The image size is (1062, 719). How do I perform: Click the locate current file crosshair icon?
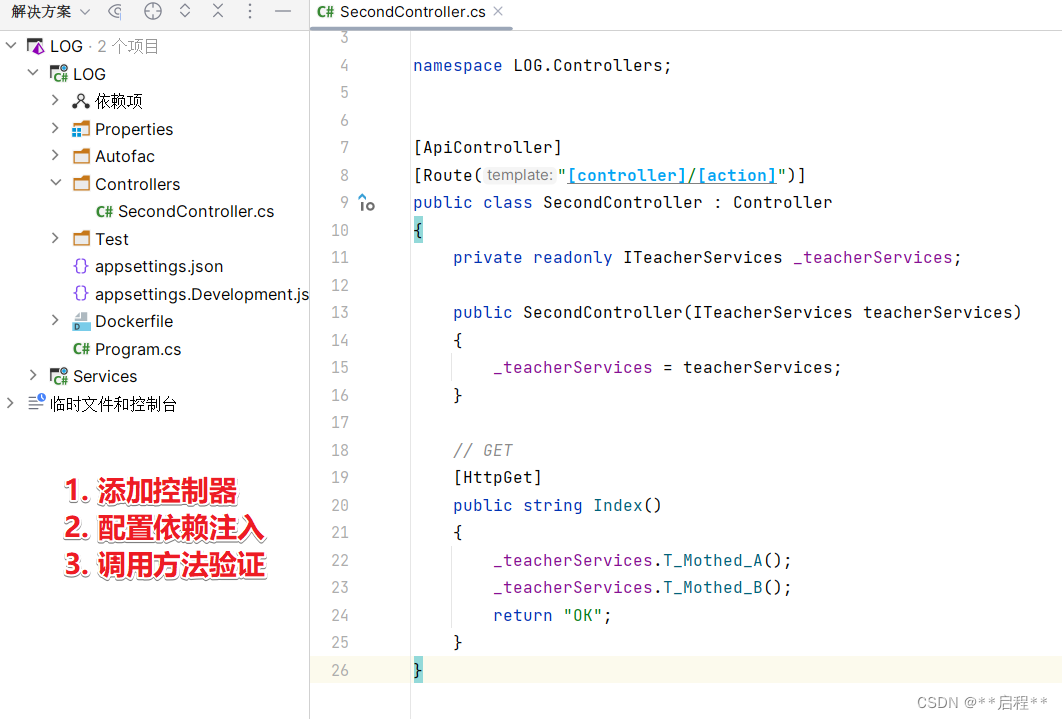[x=153, y=12]
